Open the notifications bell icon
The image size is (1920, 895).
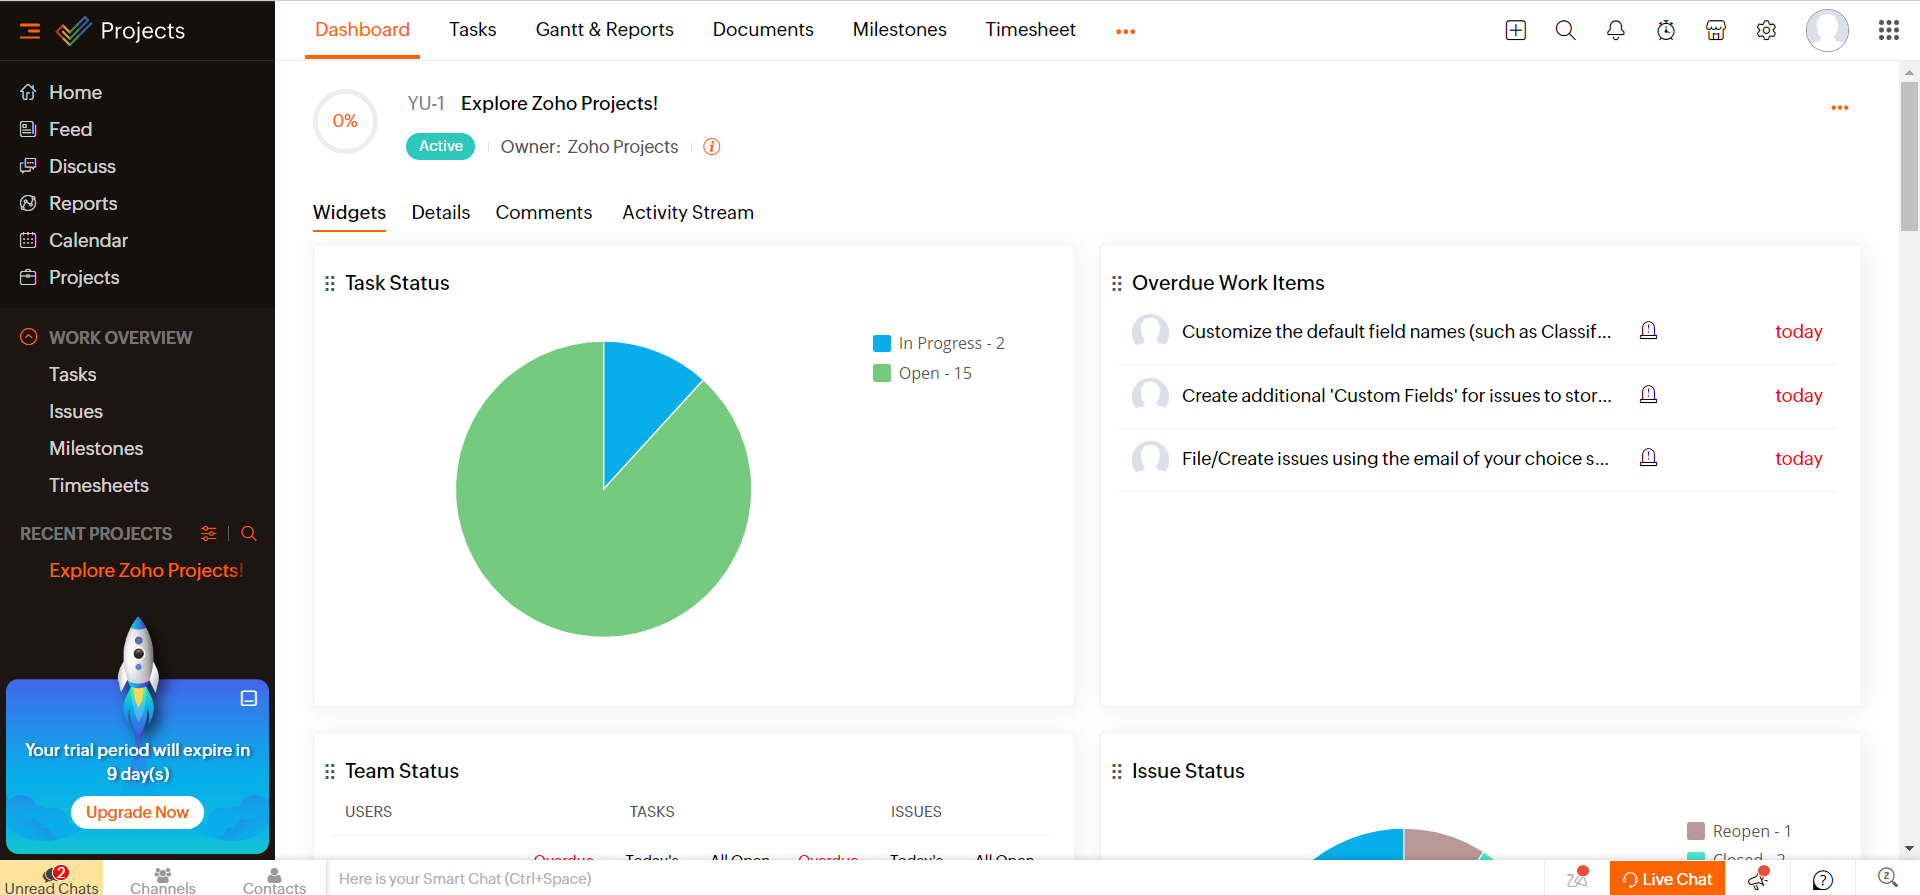pos(1615,30)
